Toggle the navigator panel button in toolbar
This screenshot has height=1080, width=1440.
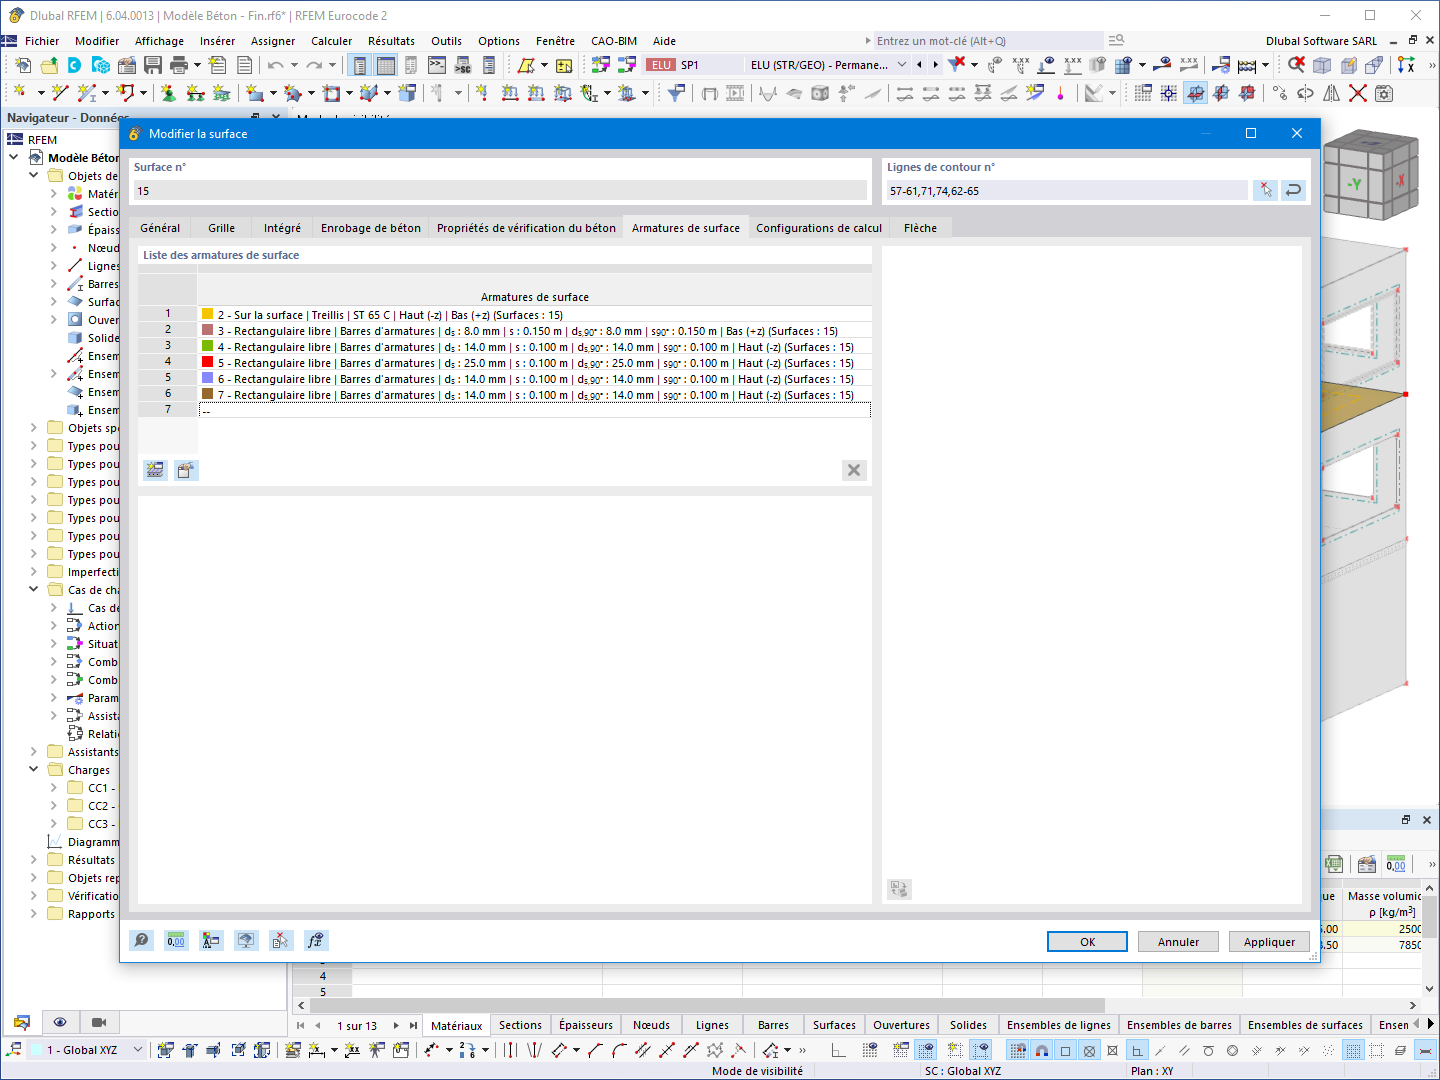360,65
